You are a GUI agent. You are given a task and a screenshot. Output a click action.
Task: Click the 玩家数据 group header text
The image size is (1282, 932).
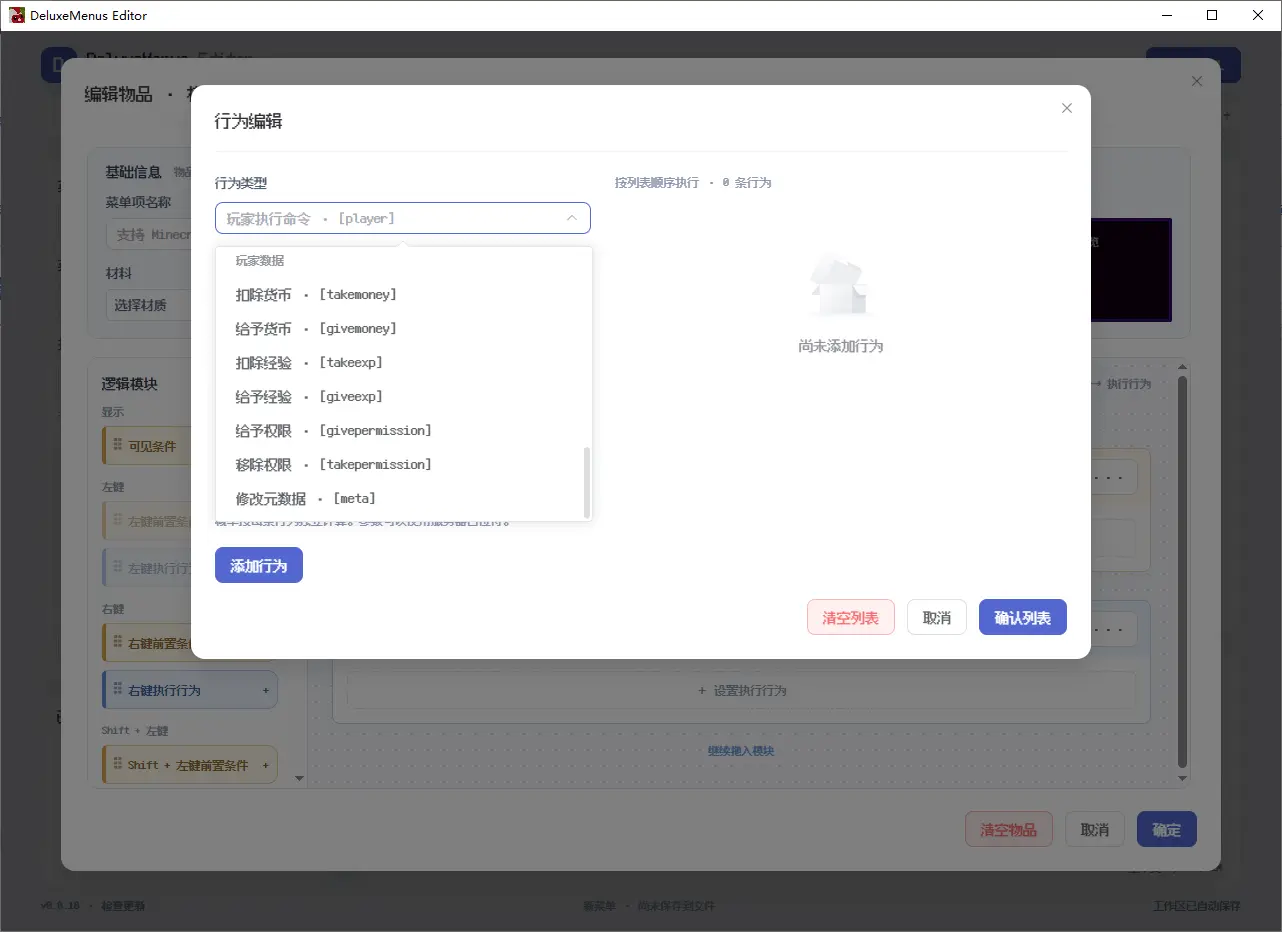[x=260, y=261]
